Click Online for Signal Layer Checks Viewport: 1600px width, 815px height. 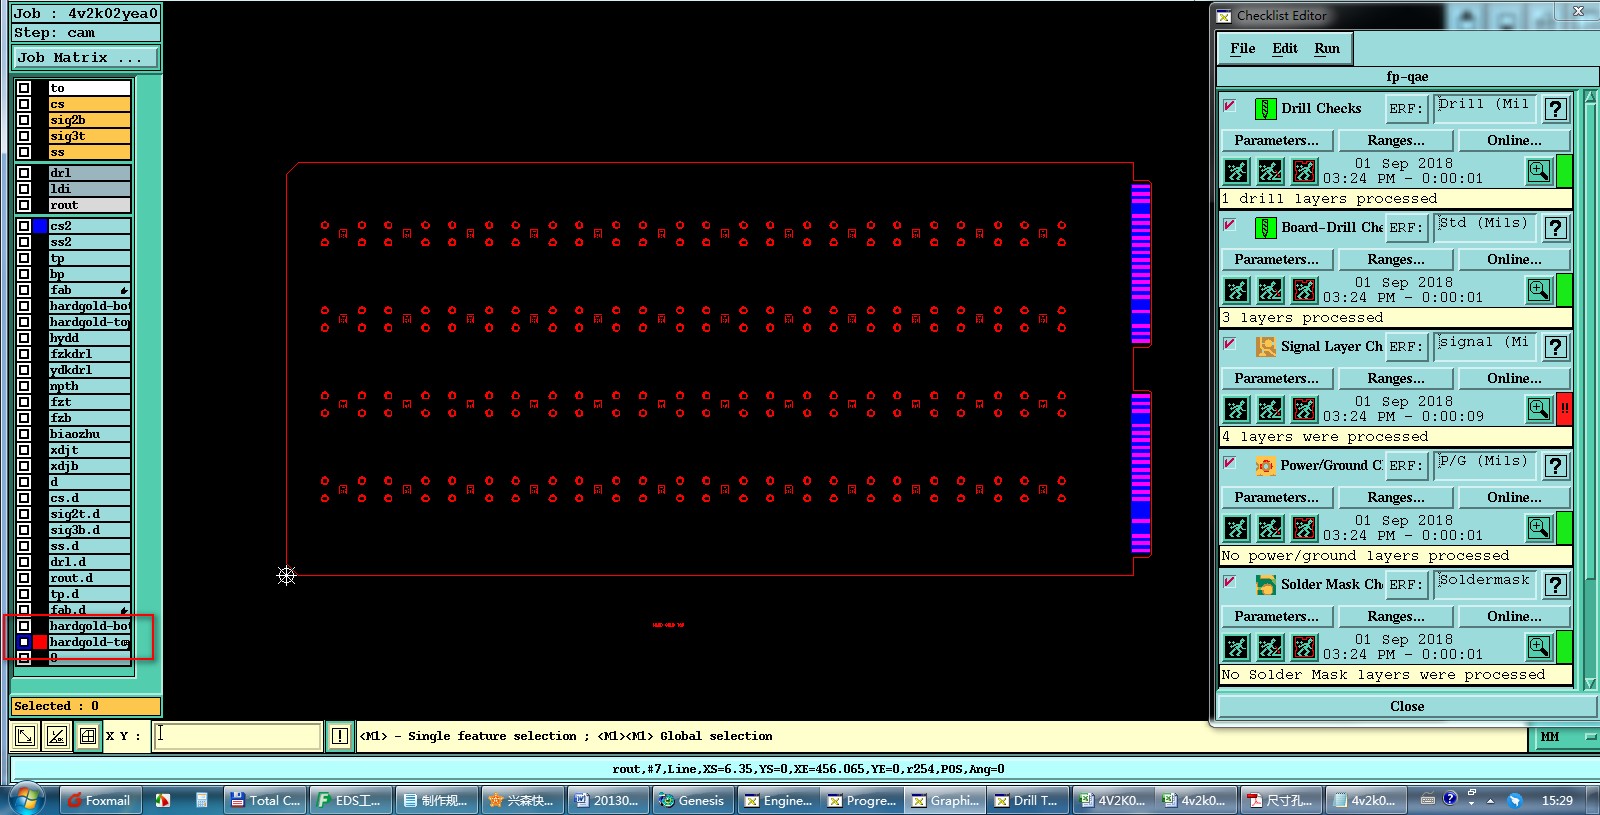tap(1514, 379)
